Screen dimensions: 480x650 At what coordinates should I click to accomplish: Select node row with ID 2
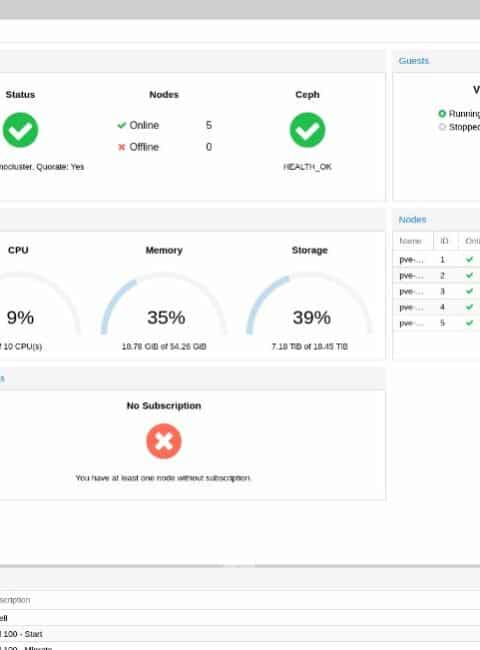click(x=436, y=275)
